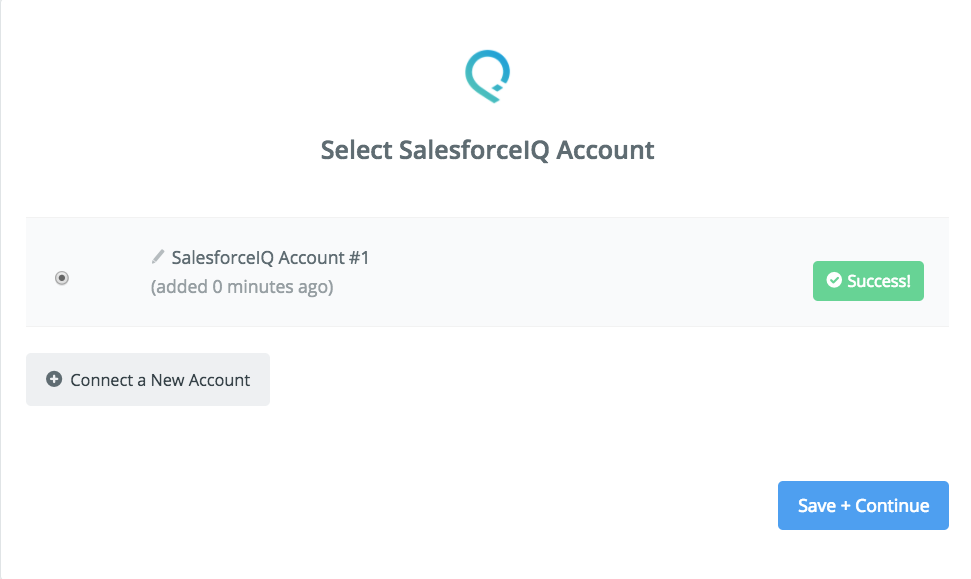This screenshot has height=579, width=971.
Task: Proceed by clicking blue Save + Continue
Action: pos(863,505)
